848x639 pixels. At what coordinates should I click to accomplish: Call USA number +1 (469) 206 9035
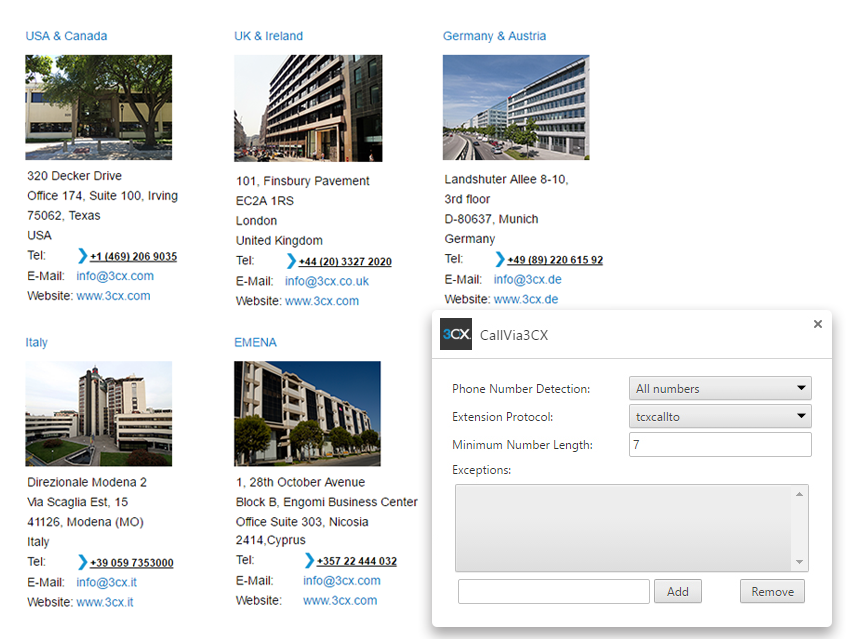pos(133,256)
